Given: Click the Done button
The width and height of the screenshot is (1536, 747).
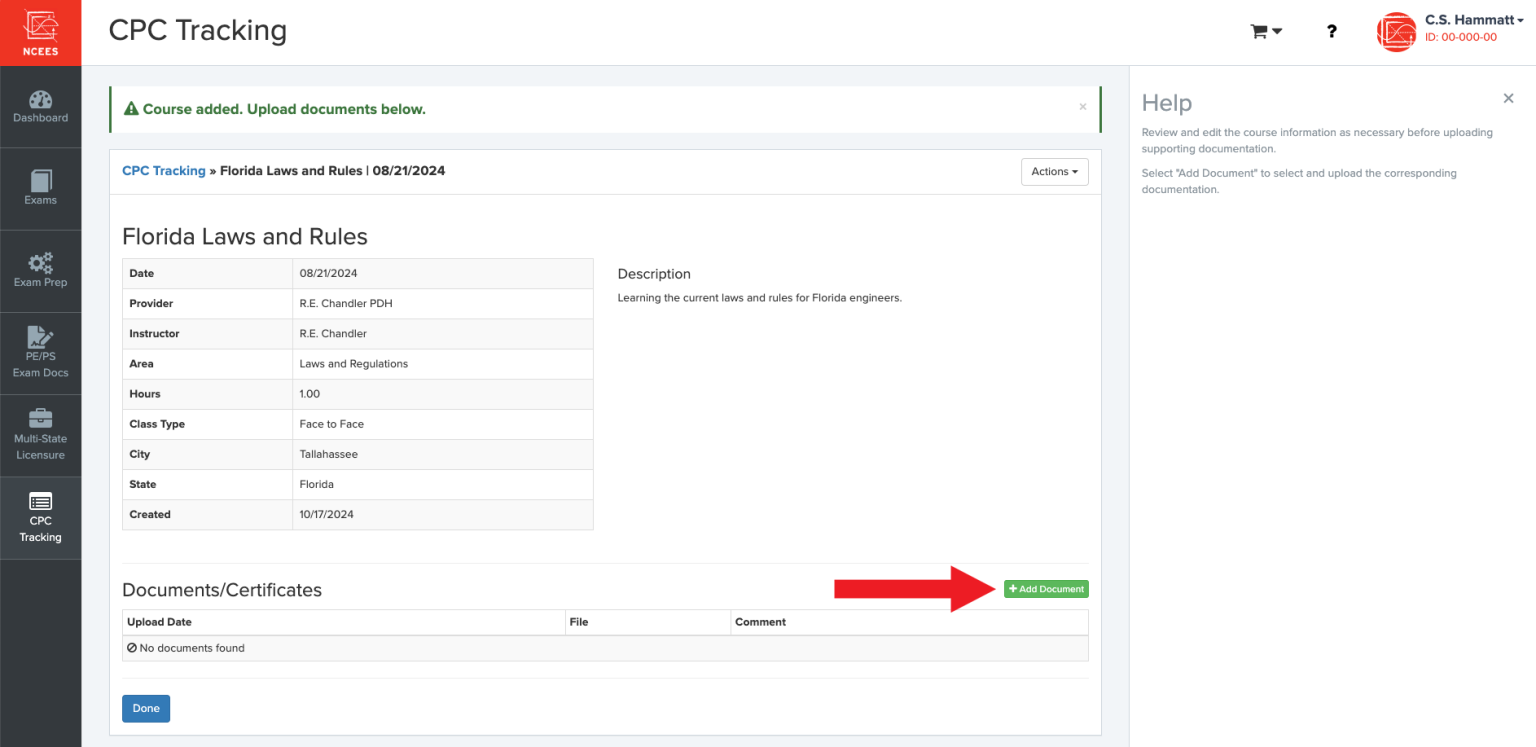Looking at the screenshot, I should pyautogui.click(x=146, y=708).
